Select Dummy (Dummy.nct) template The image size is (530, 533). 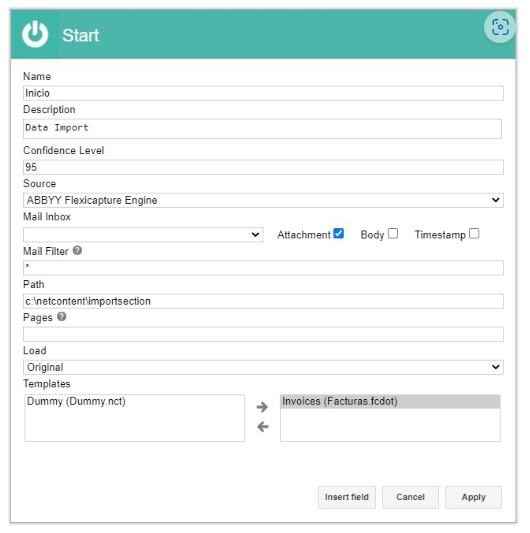click(76, 401)
